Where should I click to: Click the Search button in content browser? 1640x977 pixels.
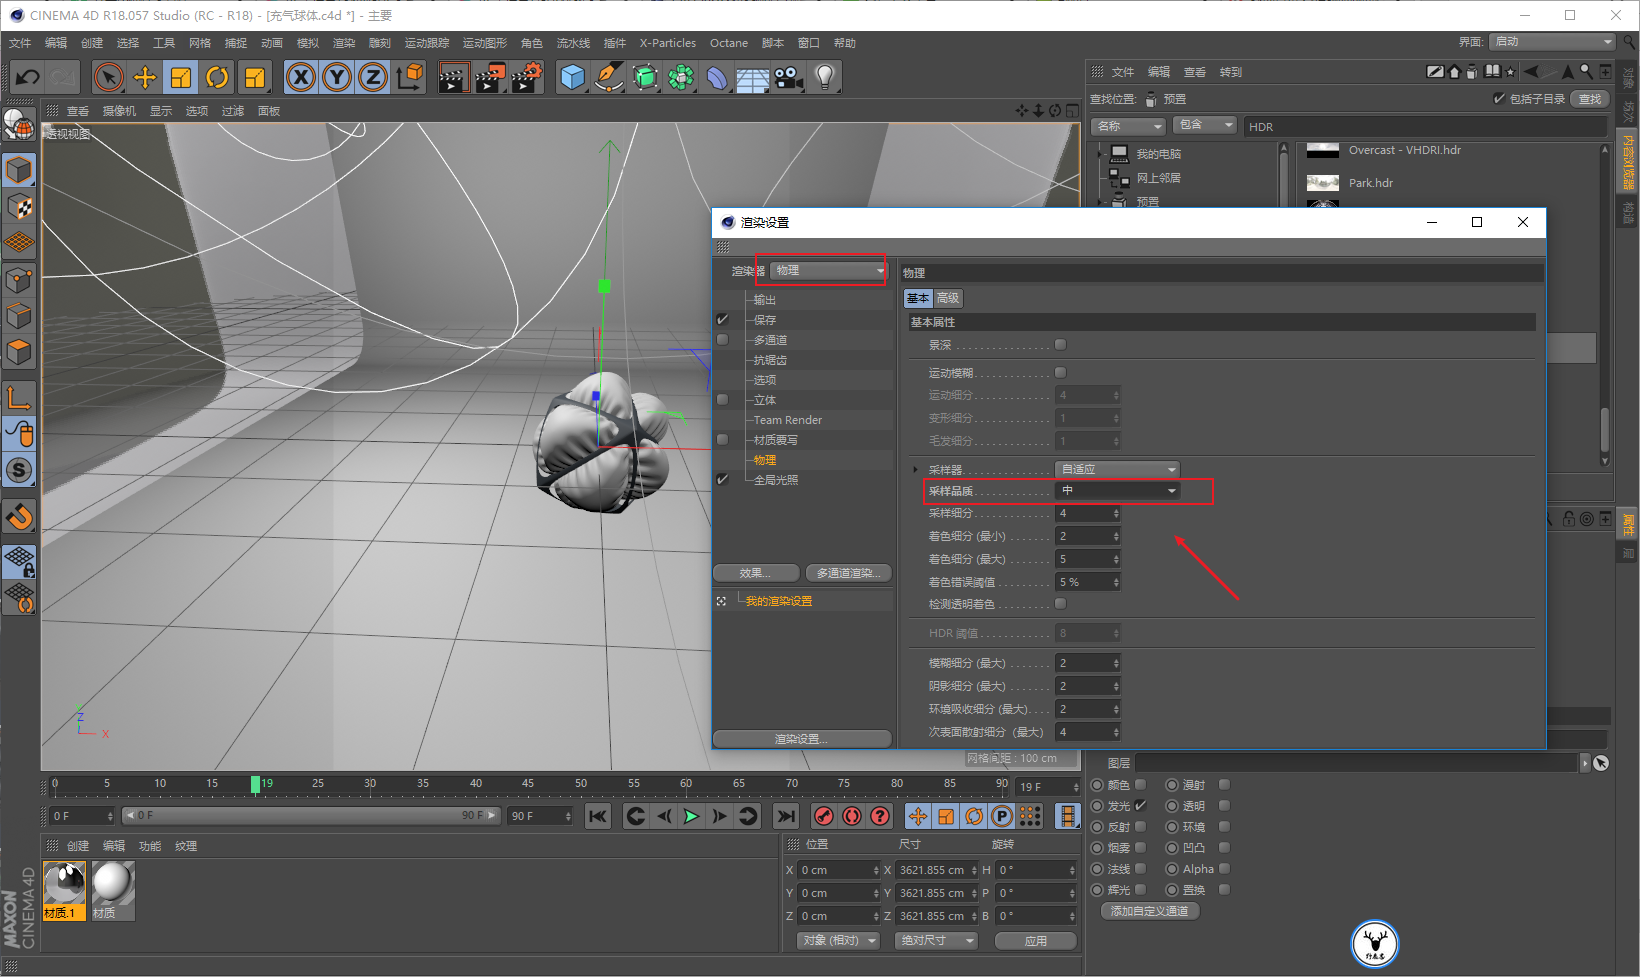pyautogui.click(x=1590, y=99)
